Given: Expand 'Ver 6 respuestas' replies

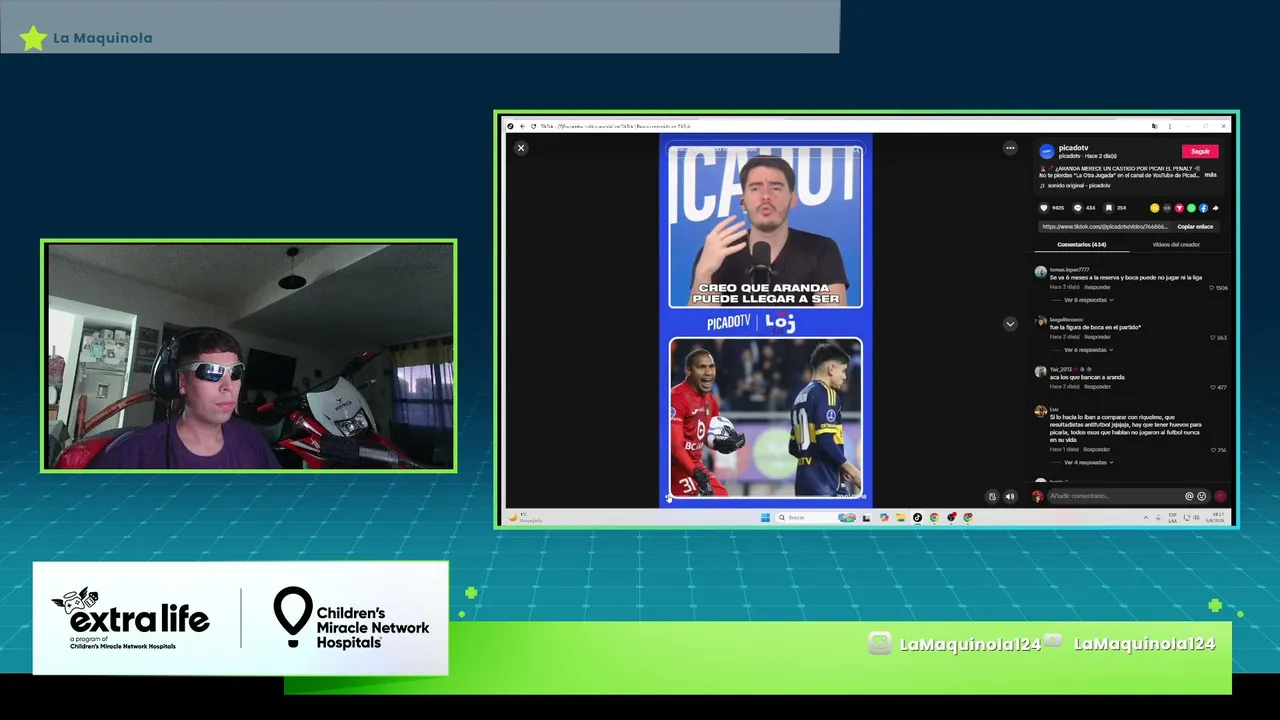Looking at the screenshot, I should 1088,350.
